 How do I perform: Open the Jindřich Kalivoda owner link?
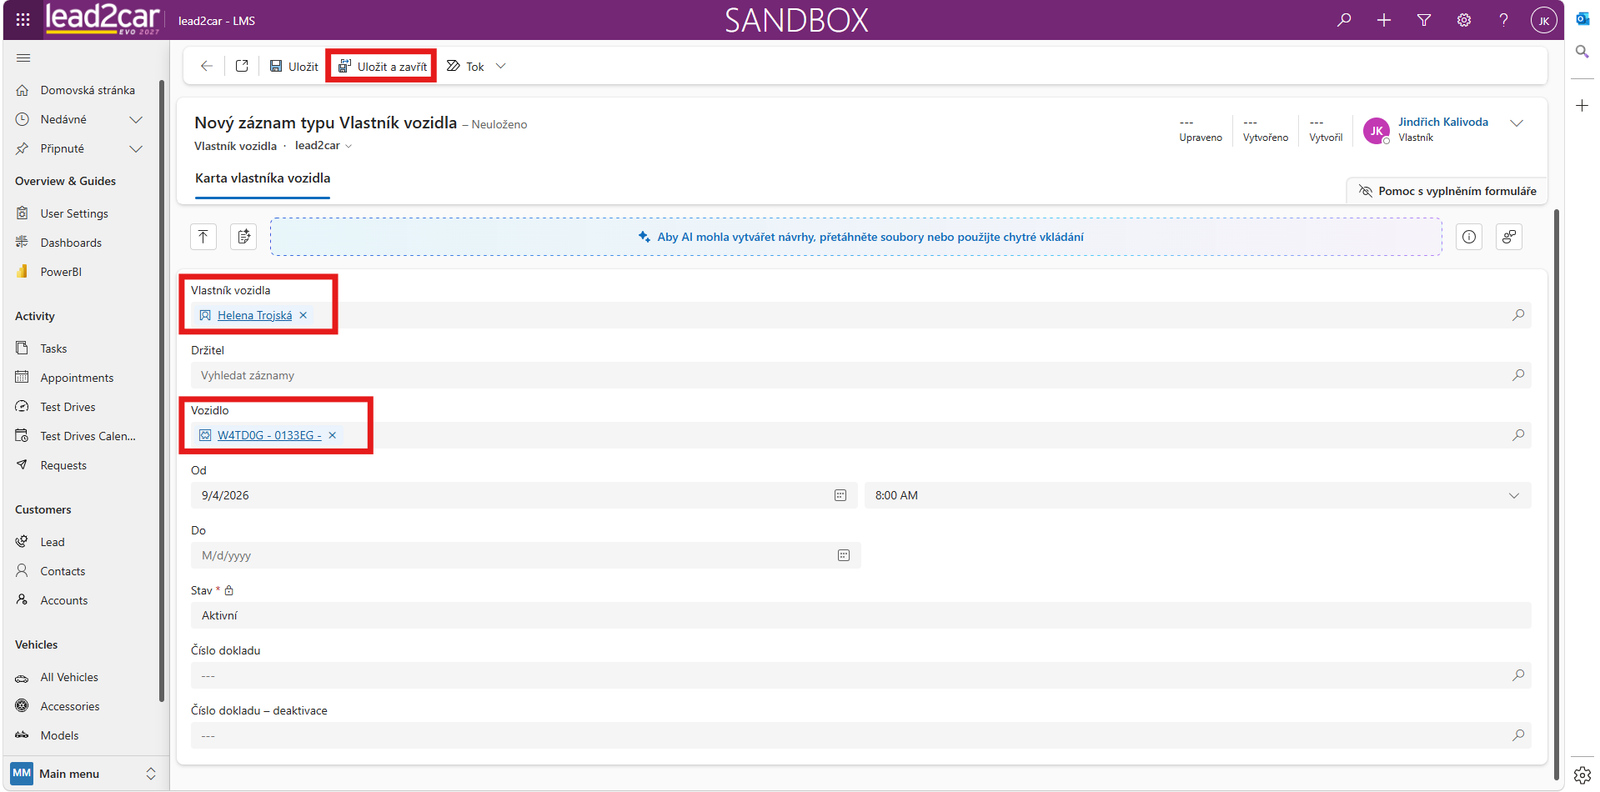coord(1443,122)
